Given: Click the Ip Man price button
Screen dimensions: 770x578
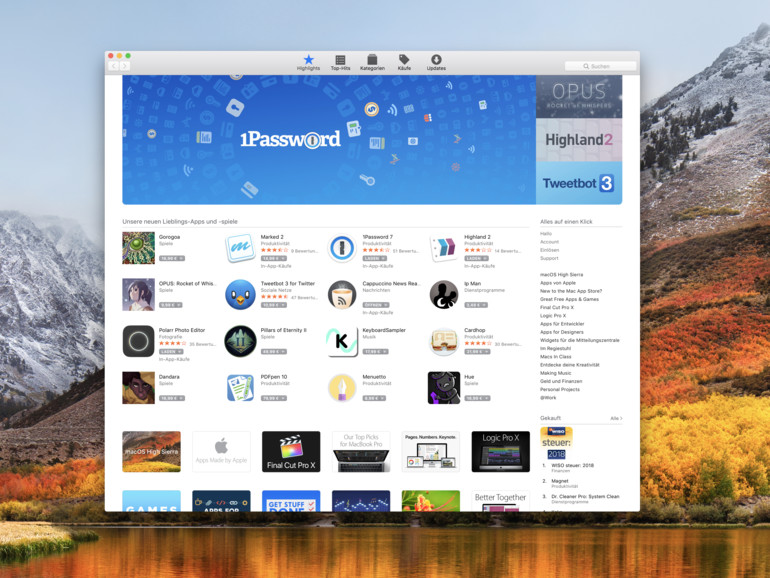Looking at the screenshot, I should 476,305.
